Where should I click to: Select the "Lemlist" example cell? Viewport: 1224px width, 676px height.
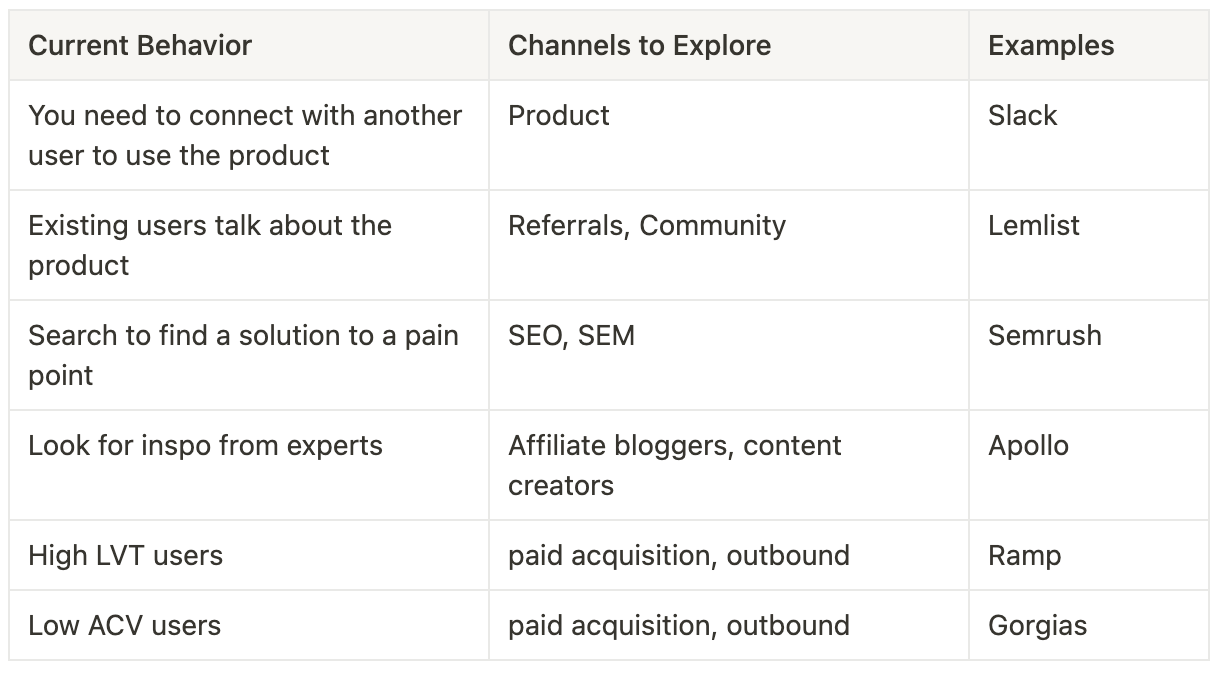point(1089,245)
